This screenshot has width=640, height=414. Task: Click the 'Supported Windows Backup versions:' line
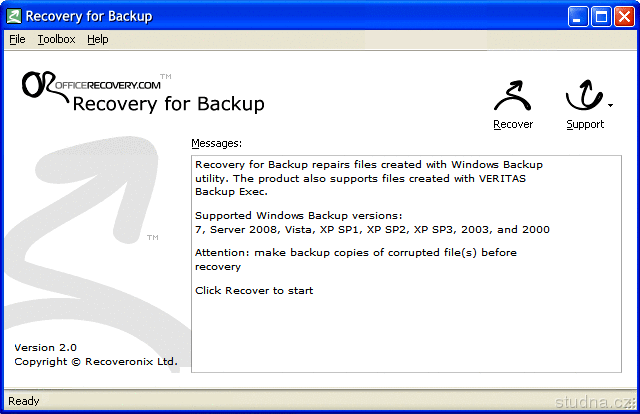298,216
